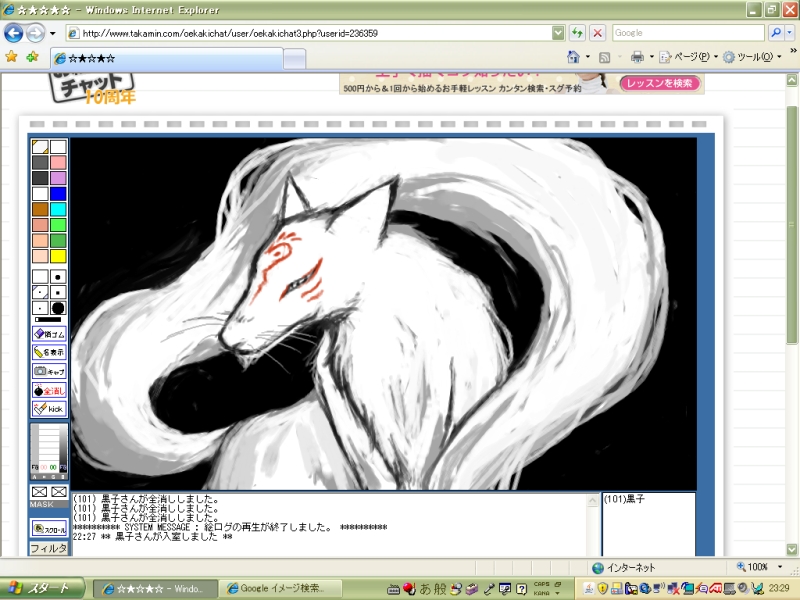Click the Google search box
Screen dimensions: 800x600
click(688, 33)
